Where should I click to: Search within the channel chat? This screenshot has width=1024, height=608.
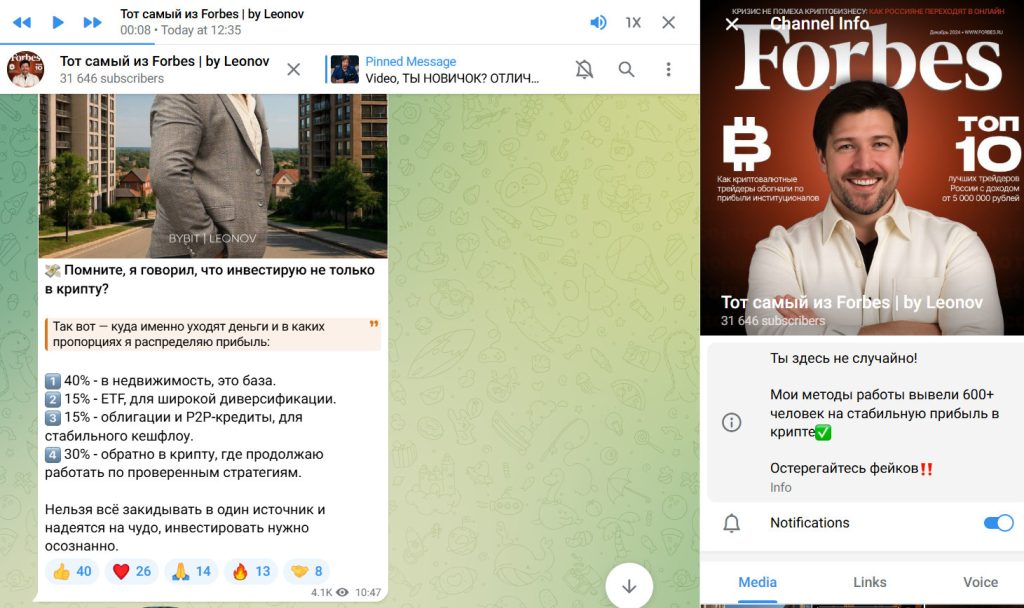coord(626,69)
